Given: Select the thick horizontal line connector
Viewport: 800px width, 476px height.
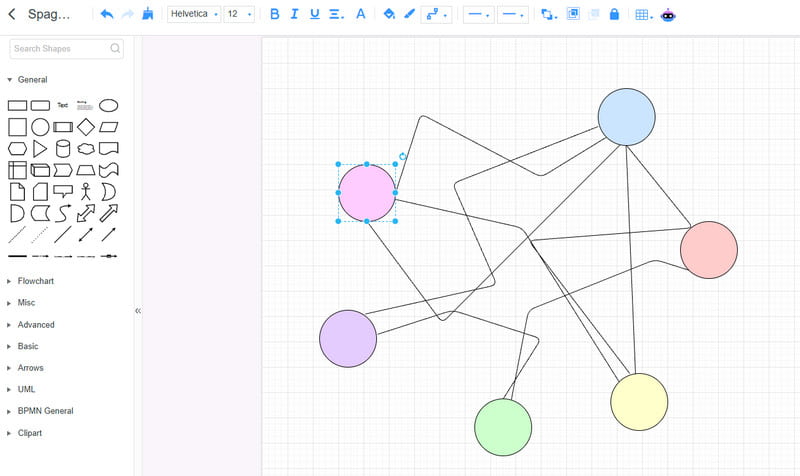Looking at the screenshot, I should click(x=17, y=256).
